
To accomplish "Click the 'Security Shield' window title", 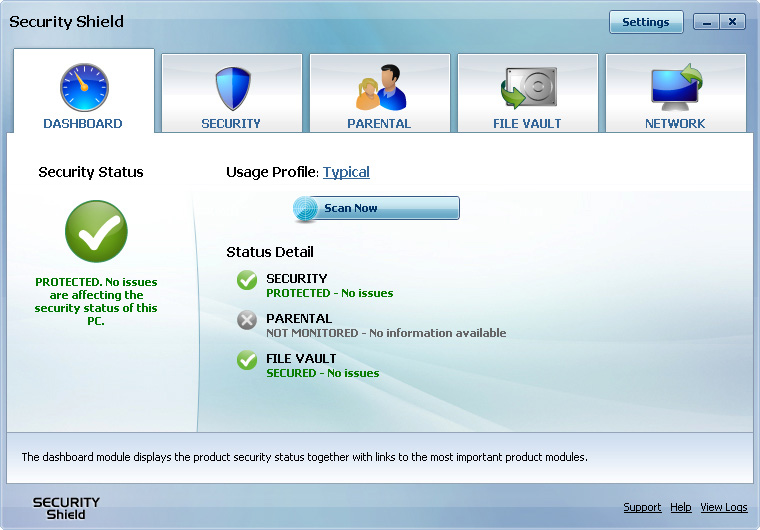I will [x=66, y=21].
